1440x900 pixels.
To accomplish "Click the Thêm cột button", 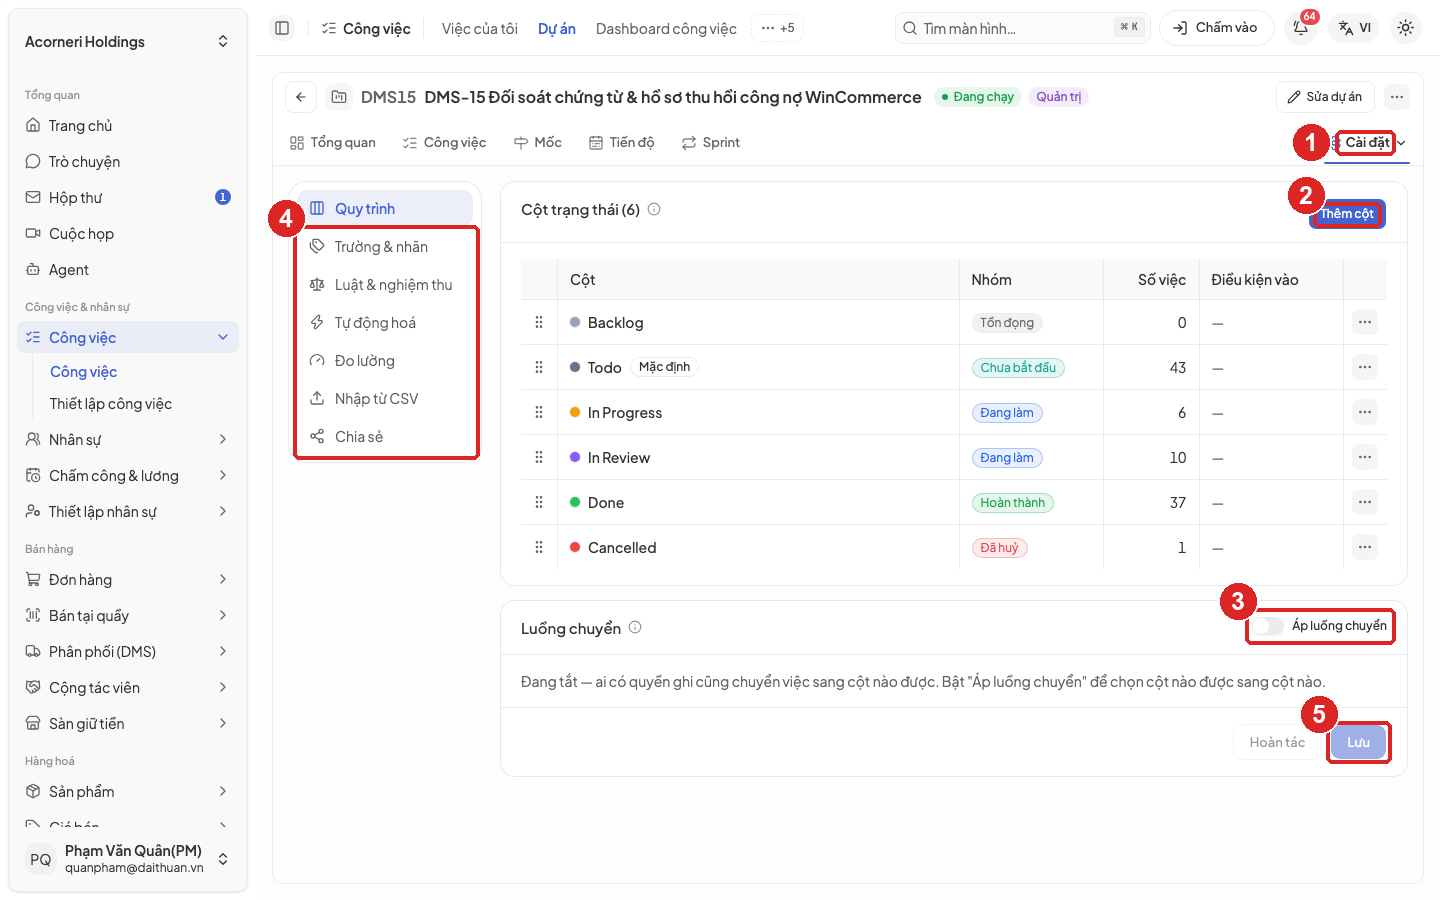I will (x=1347, y=214).
